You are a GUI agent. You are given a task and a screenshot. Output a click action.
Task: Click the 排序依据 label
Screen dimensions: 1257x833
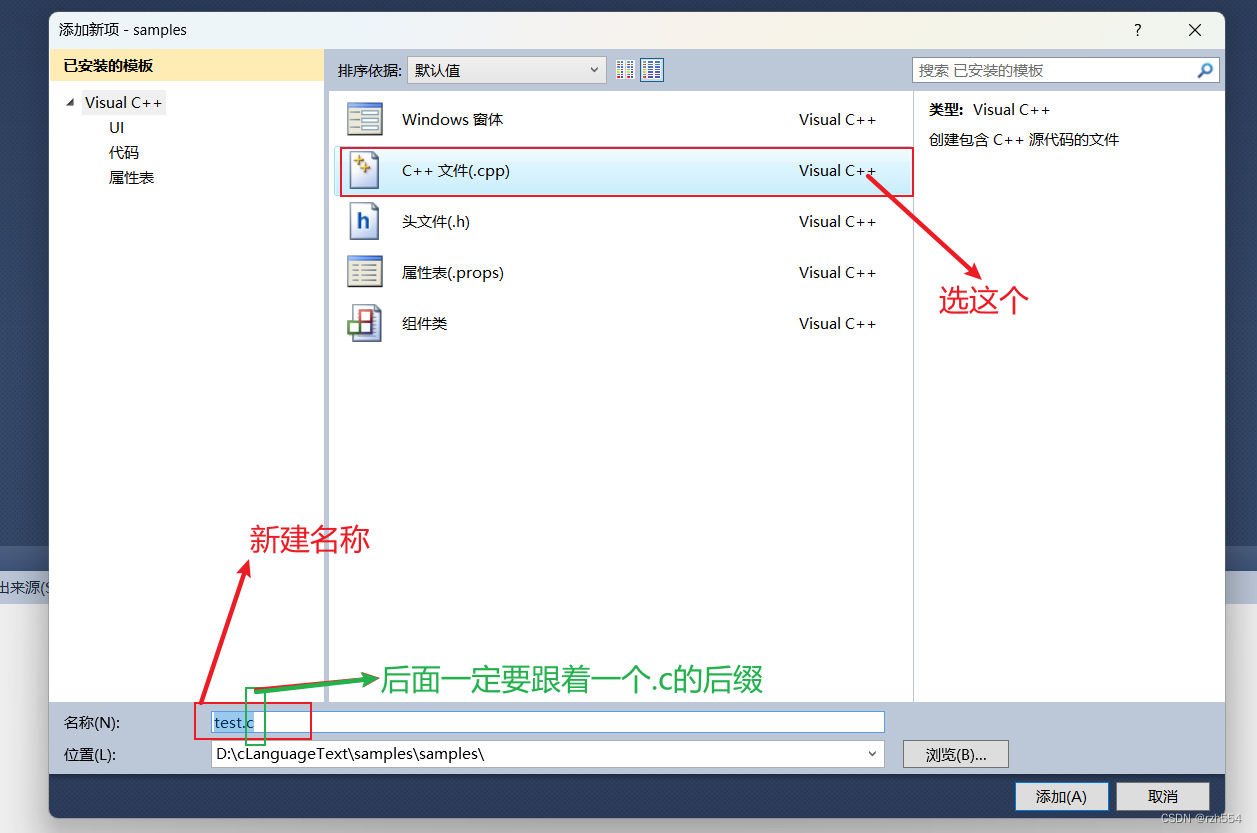(370, 70)
